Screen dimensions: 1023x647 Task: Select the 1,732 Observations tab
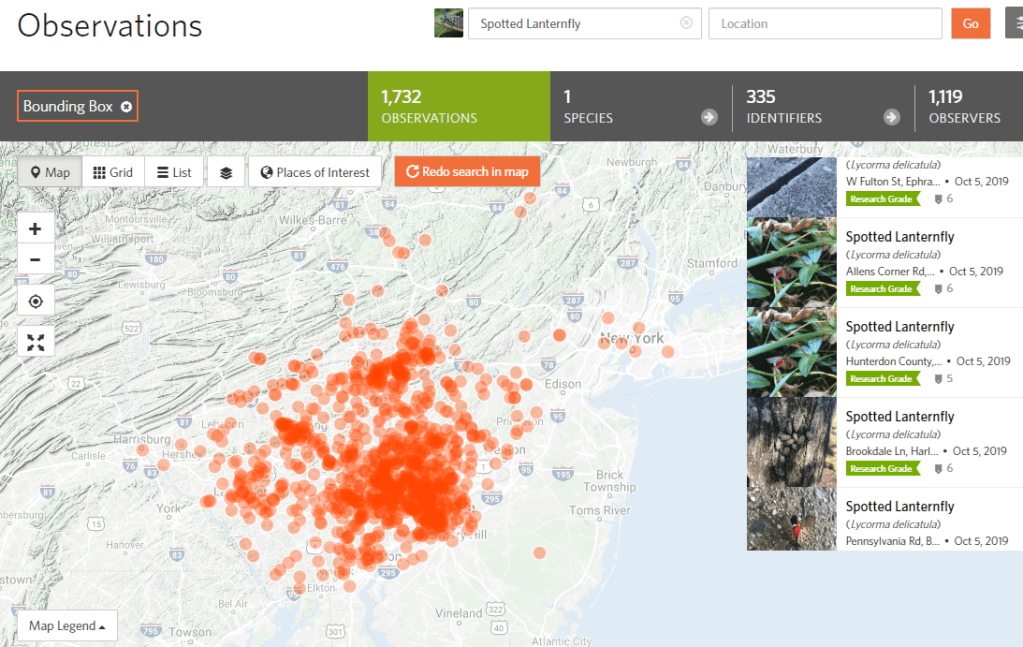(x=458, y=106)
